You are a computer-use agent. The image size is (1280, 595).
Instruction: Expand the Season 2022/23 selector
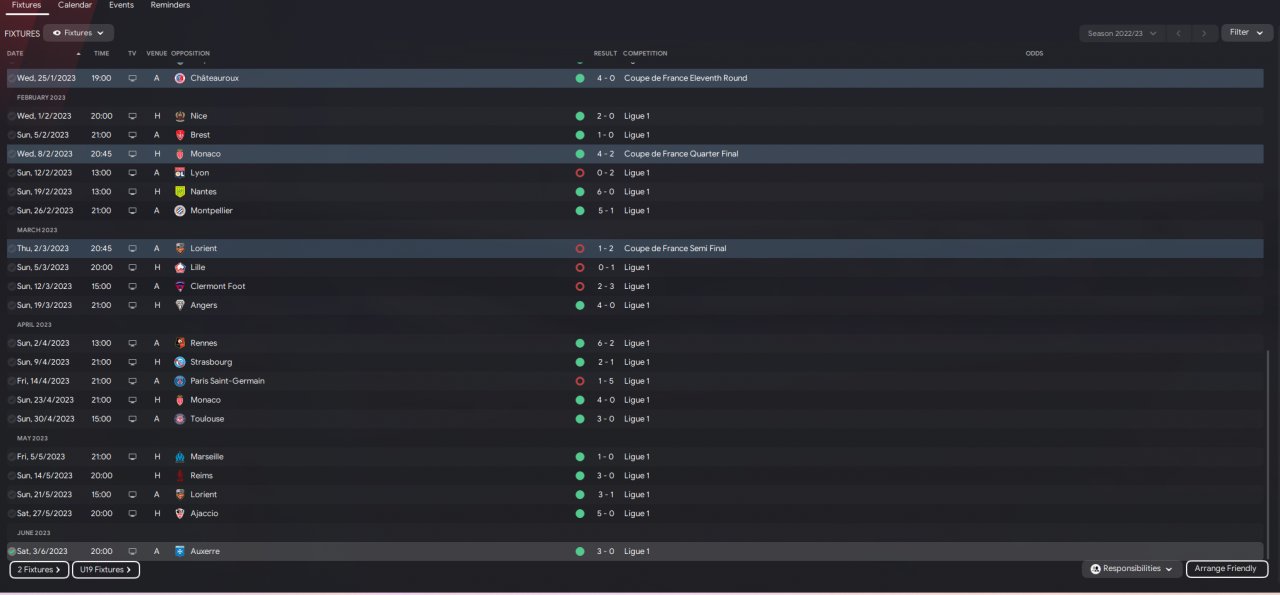[x=1122, y=33]
